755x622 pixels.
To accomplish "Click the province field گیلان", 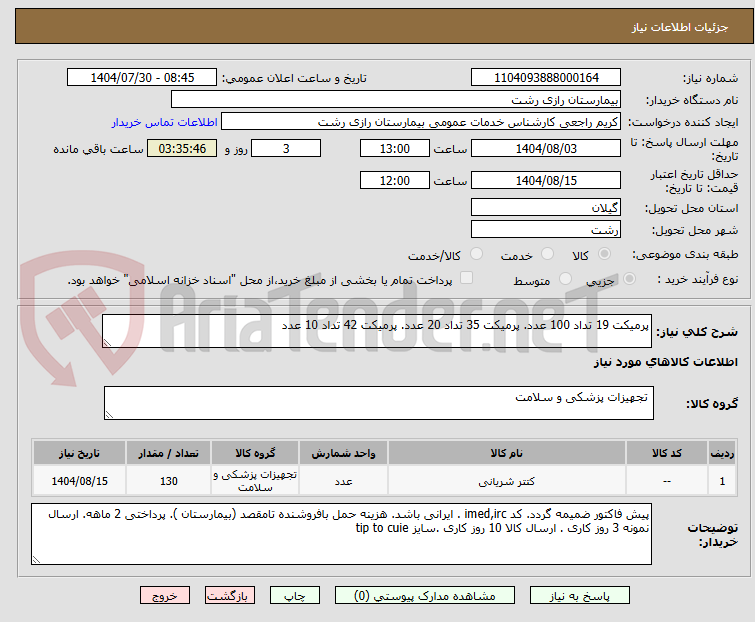I will (x=546, y=207).
